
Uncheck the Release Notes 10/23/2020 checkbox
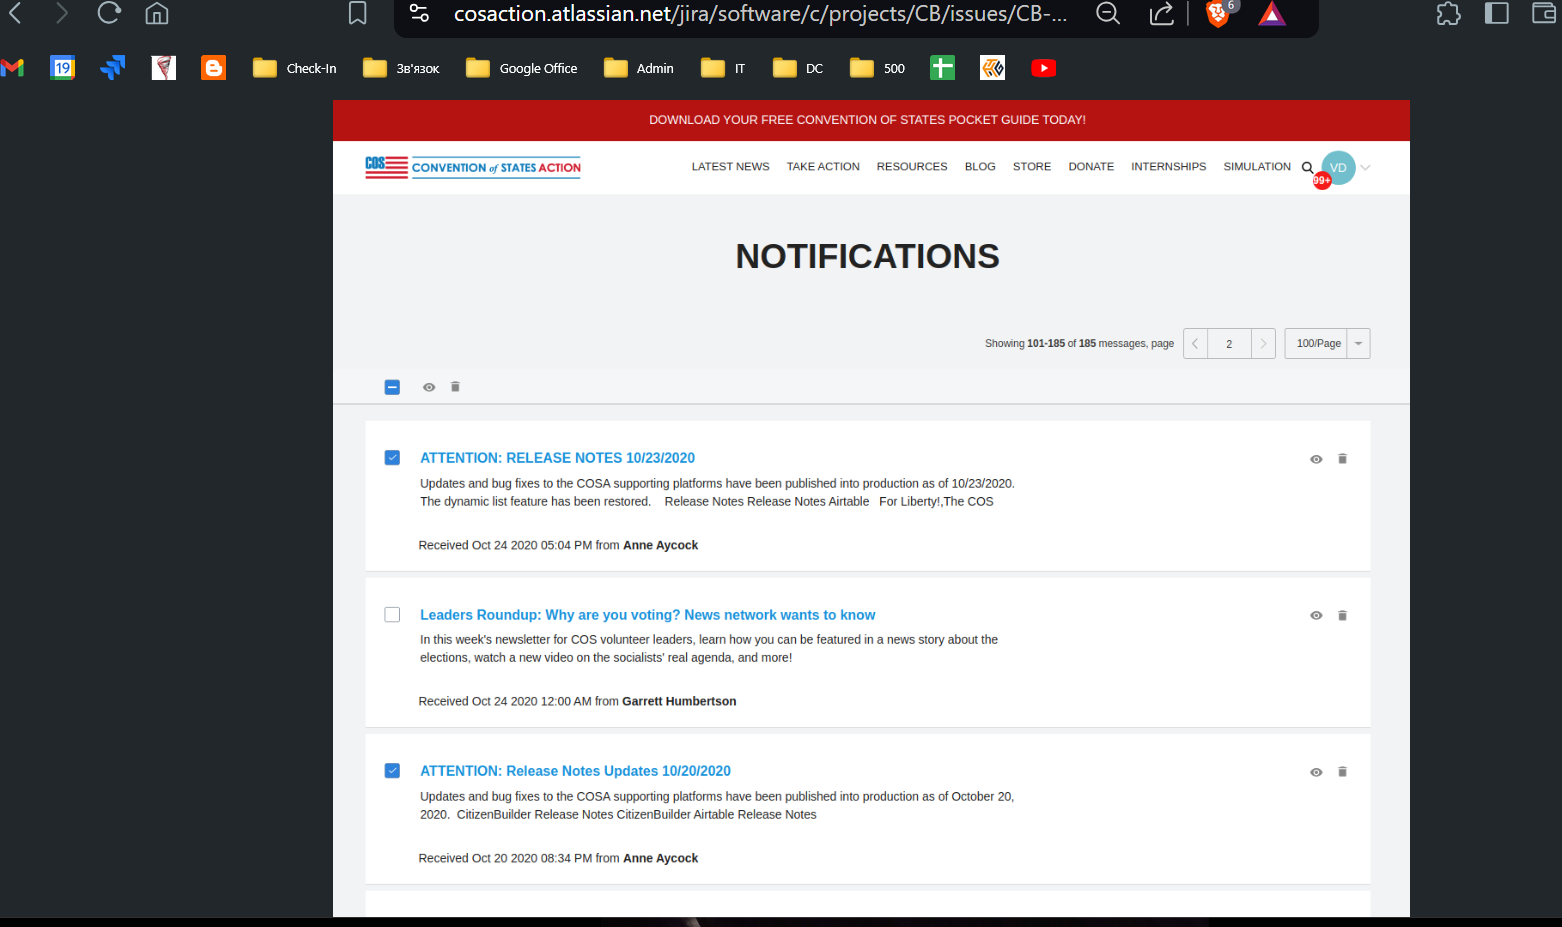(x=392, y=458)
